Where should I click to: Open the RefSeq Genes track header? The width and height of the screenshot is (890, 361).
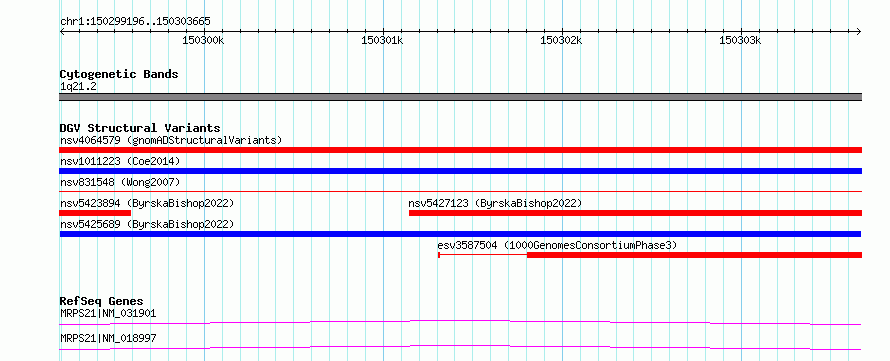[x=102, y=301]
